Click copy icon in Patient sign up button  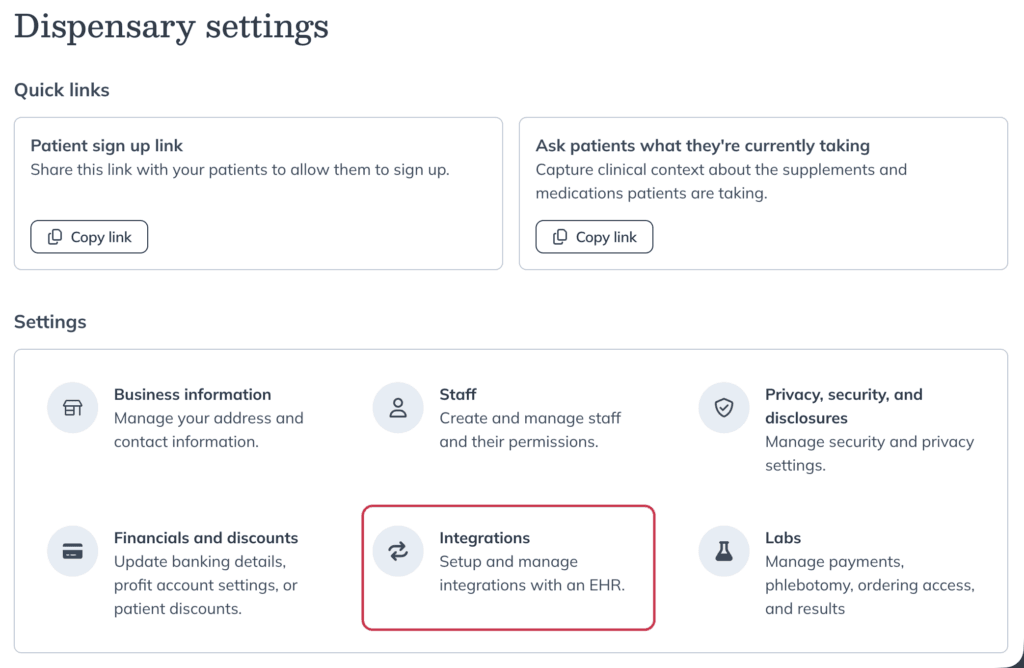point(55,237)
